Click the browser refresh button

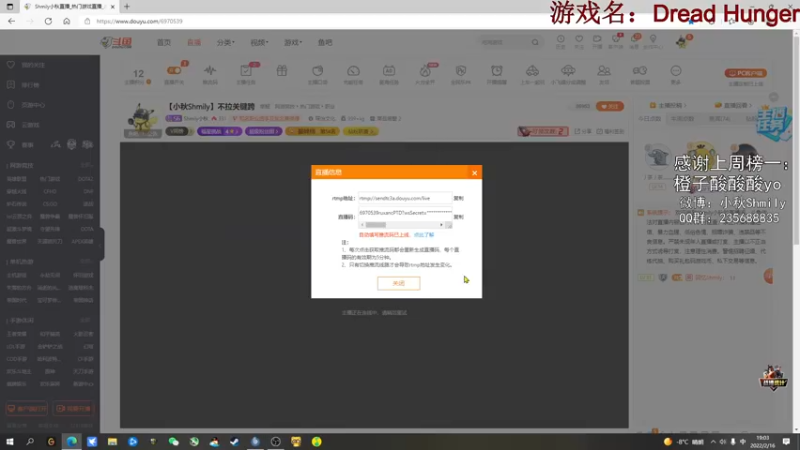(48, 21)
